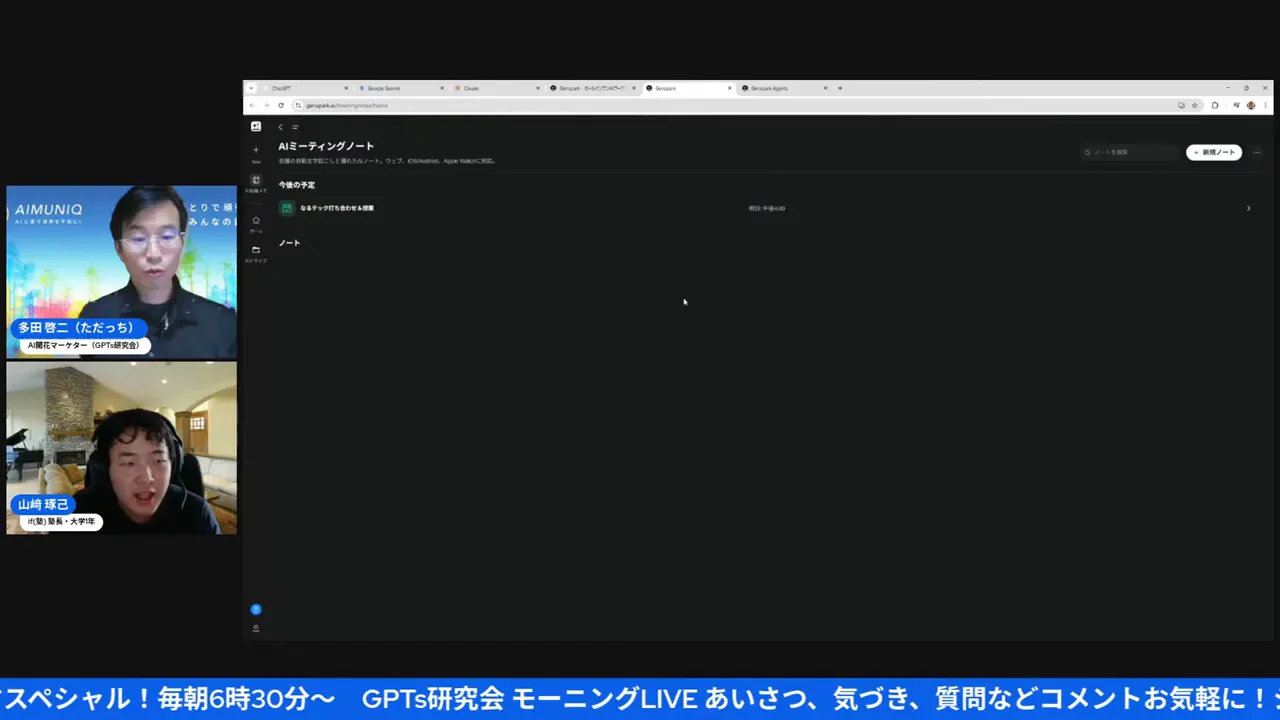
Task: Minimize the browser window
Action: click(x=1228, y=88)
